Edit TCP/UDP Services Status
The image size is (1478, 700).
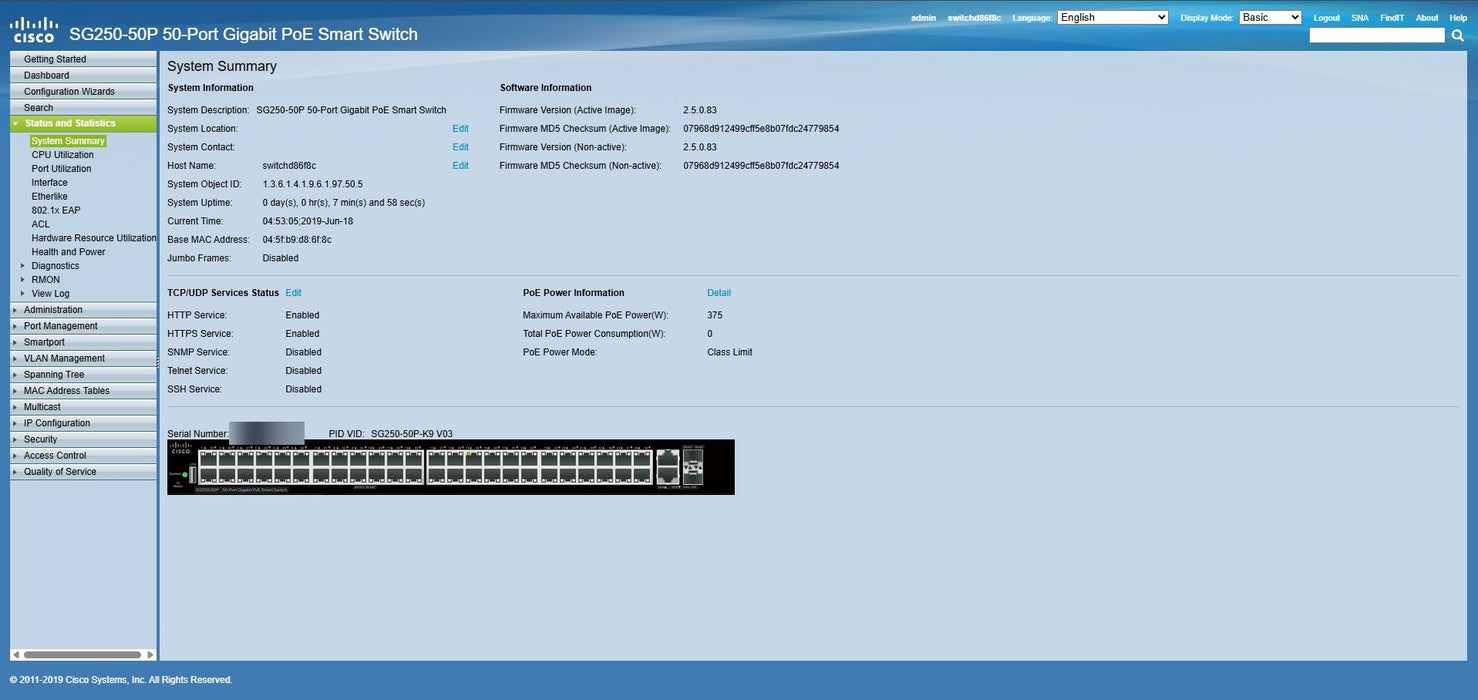[293, 293]
